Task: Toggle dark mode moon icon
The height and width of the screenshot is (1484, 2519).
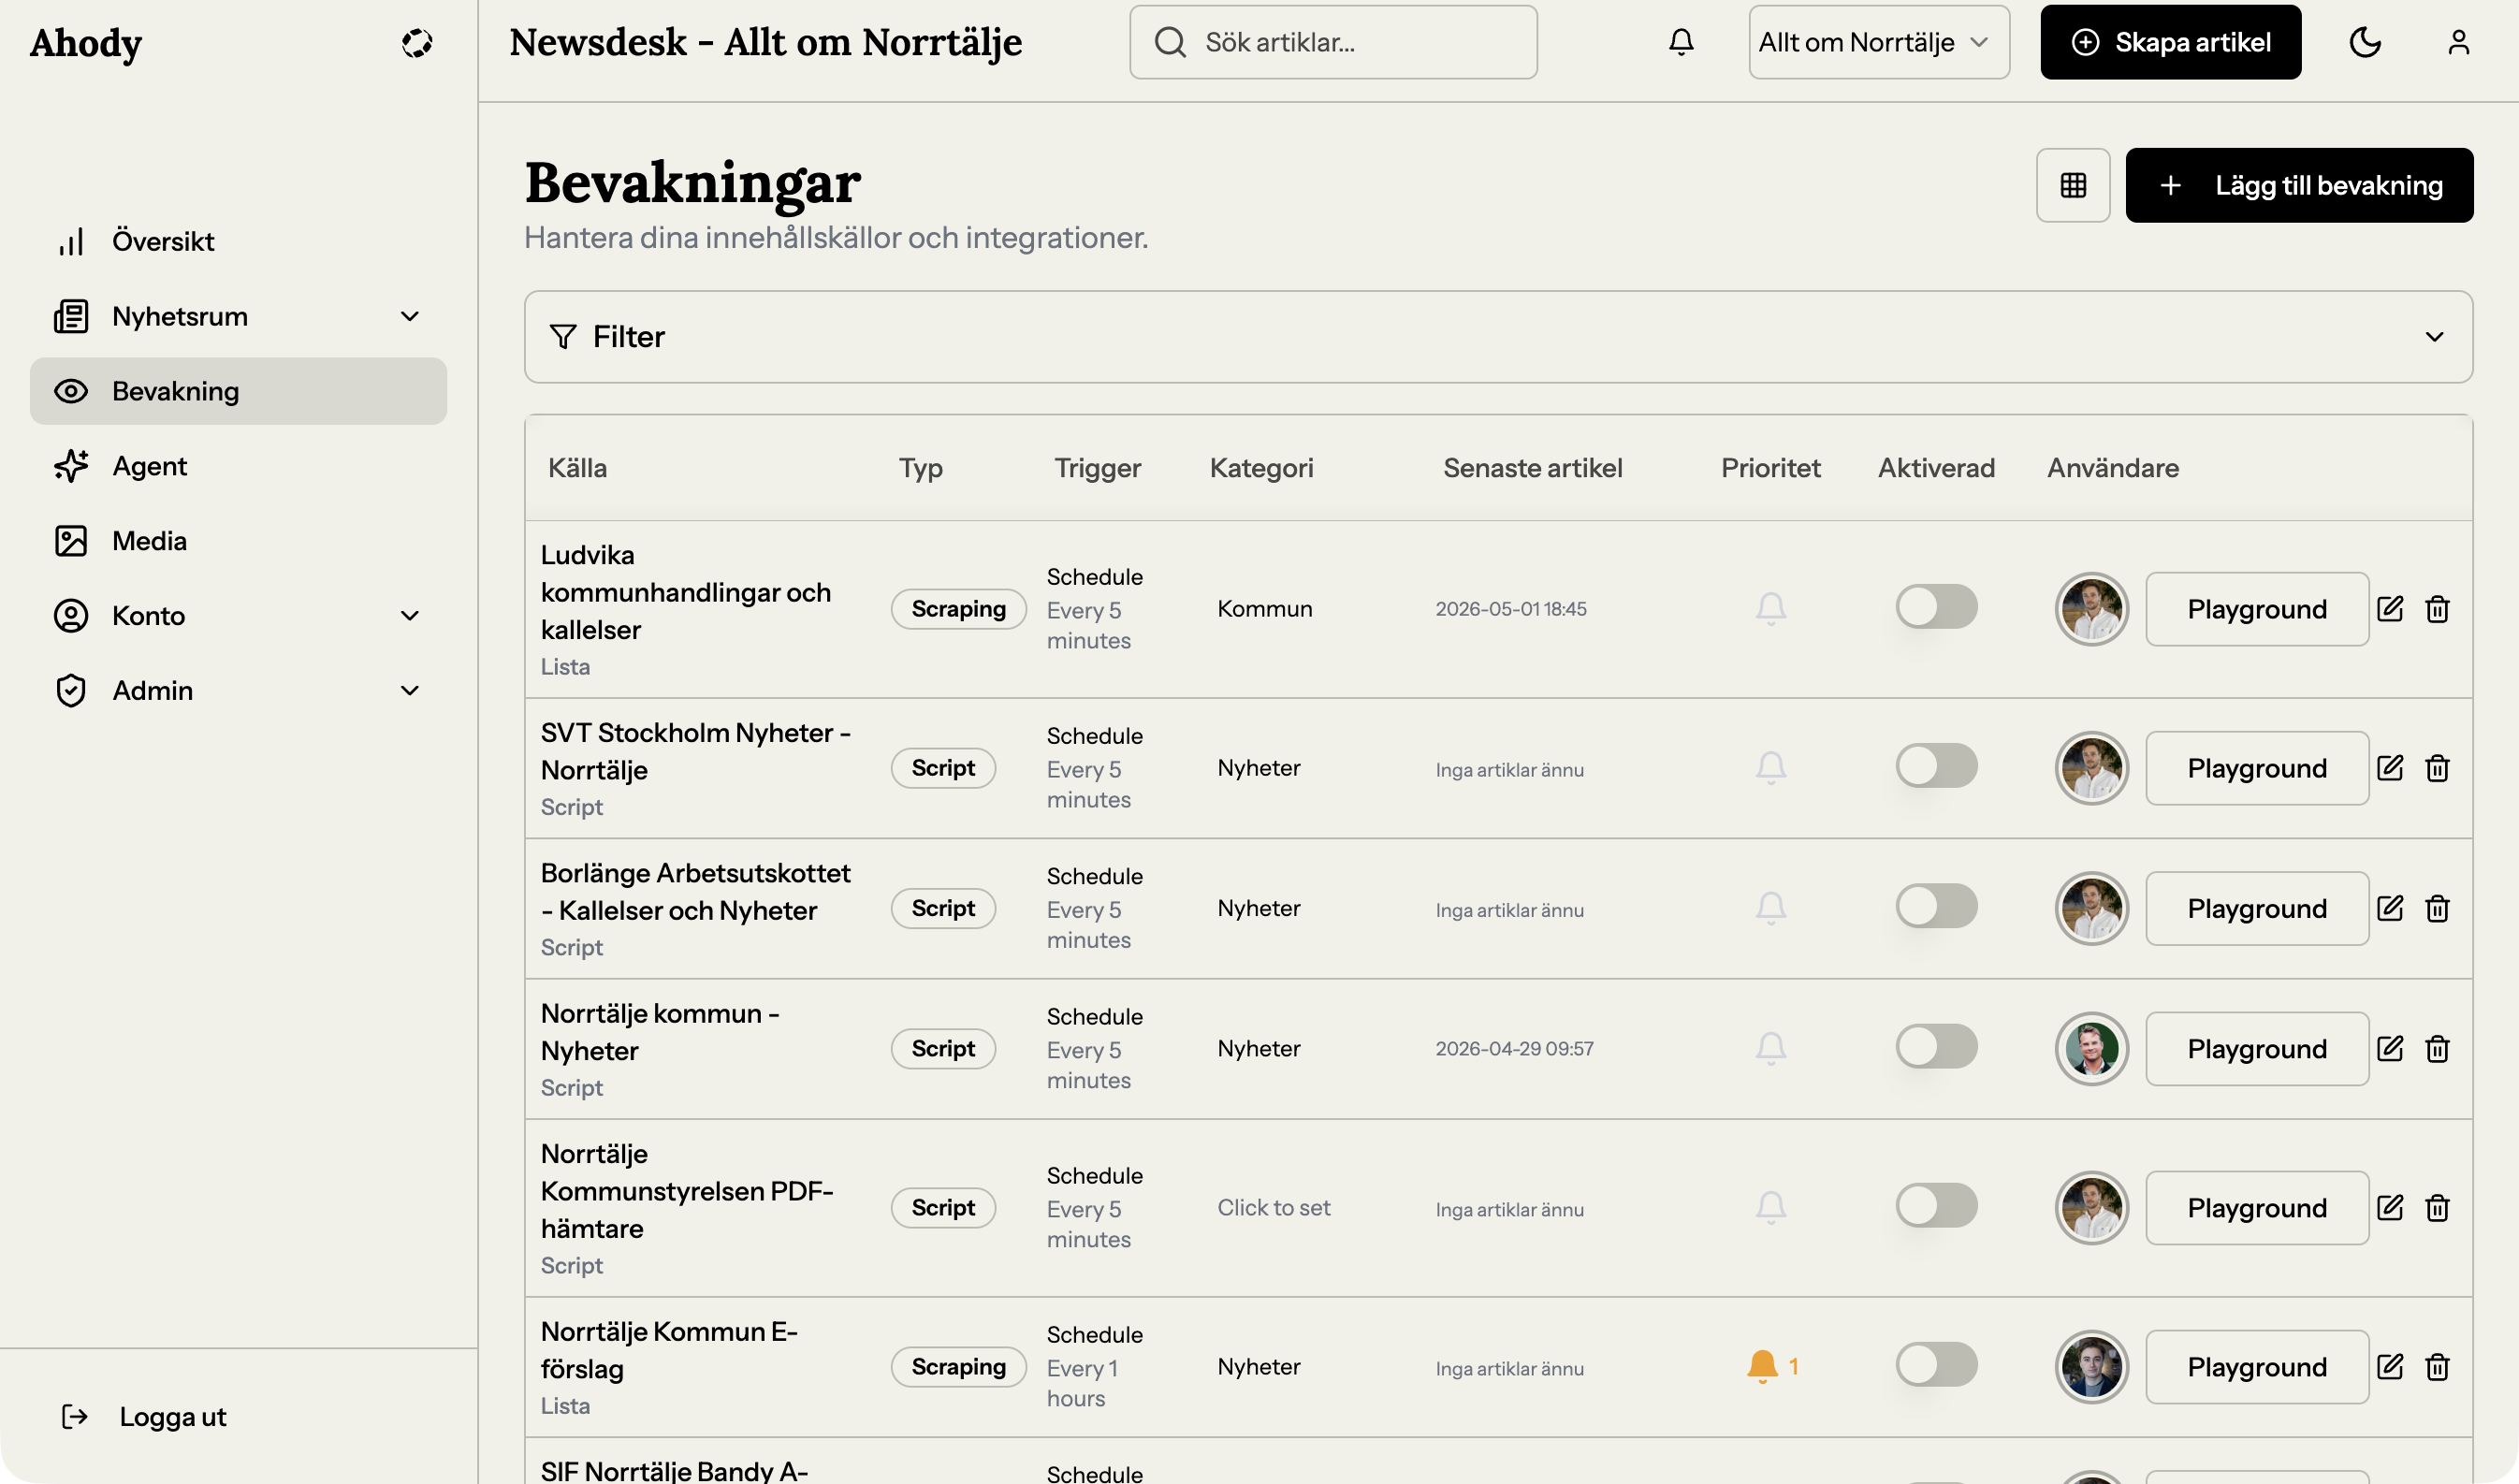Action: pyautogui.click(x=2365, y=42)
